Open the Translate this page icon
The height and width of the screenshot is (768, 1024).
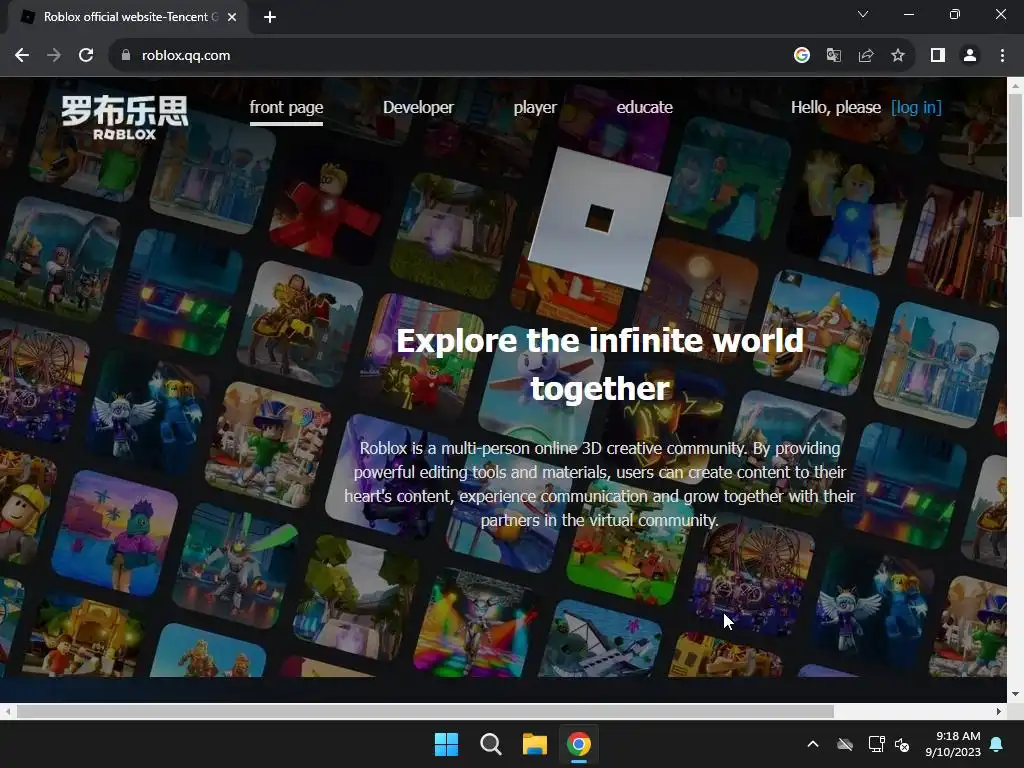pyautogui.click(x=834, y=56)
